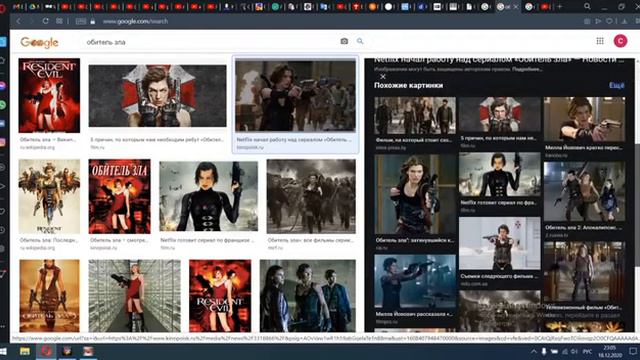
Task: Click the browser Back arrow
Action: [19, 21]
